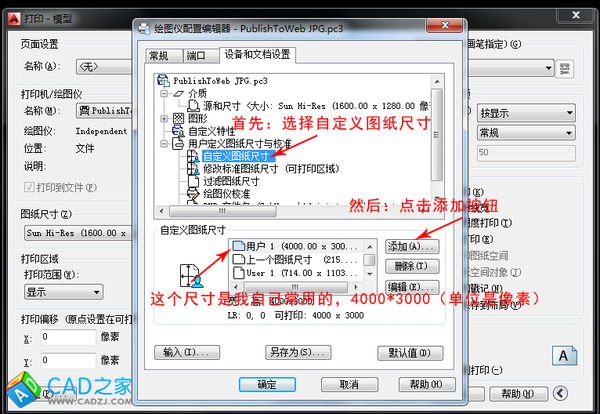Click the 输入(I)... button
Image resolution: width=600 pixels, height=414 pixels.
tap(187, 352)
